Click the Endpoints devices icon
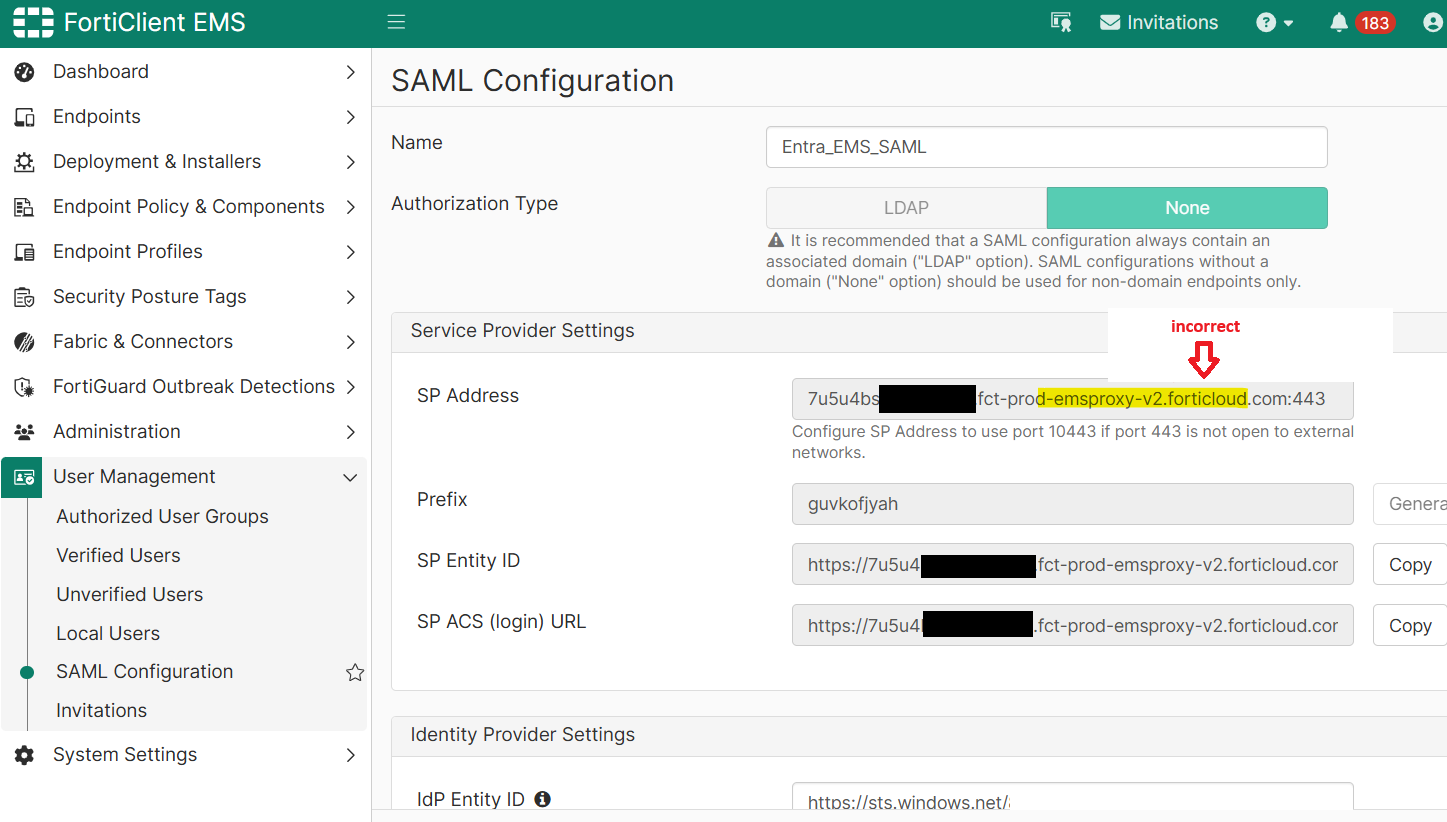 point(24,117)
